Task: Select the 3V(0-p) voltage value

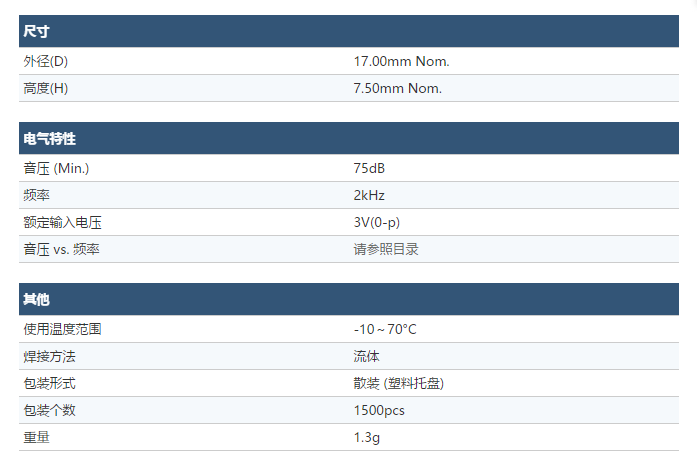Action: [377, 222]
